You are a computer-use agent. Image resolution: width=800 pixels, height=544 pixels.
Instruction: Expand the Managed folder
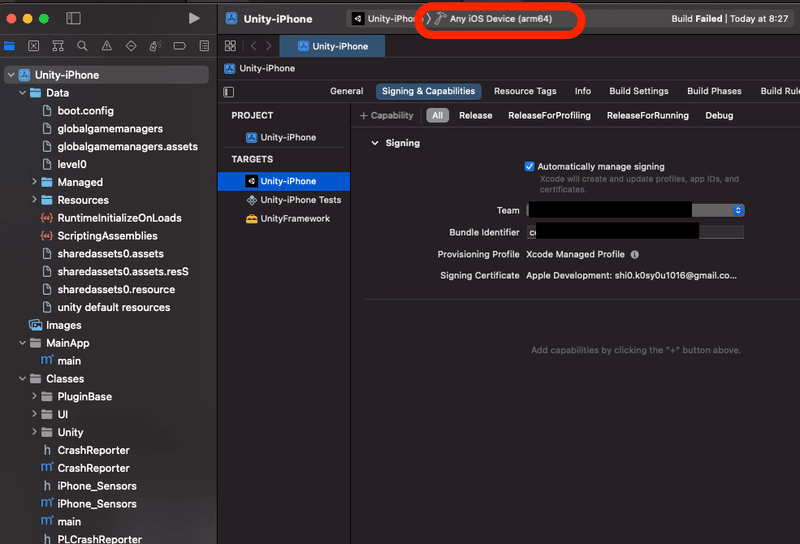click(x=34, y=182)
